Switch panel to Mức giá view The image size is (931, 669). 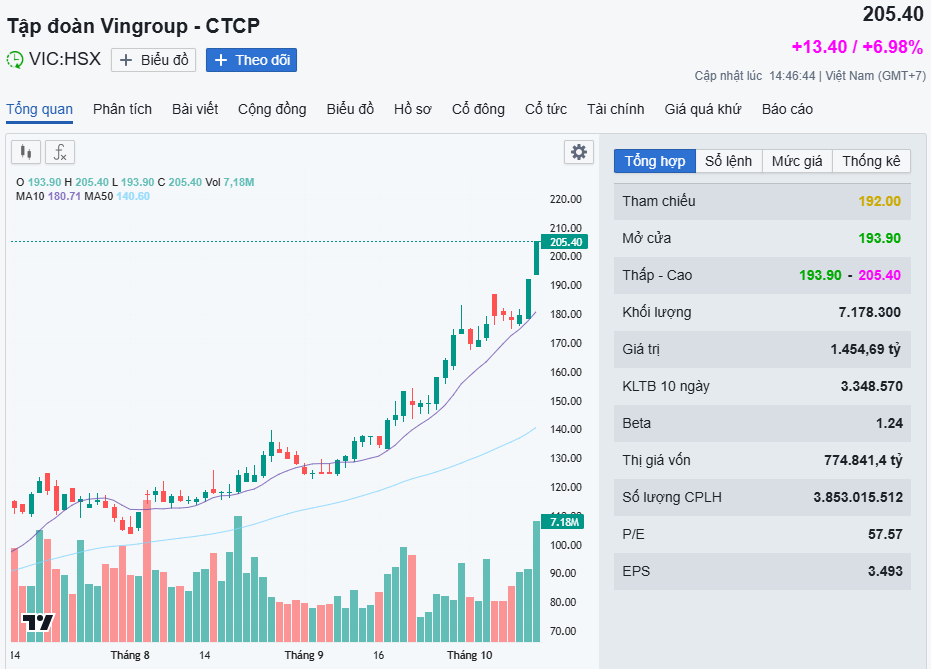coord(797,161)
